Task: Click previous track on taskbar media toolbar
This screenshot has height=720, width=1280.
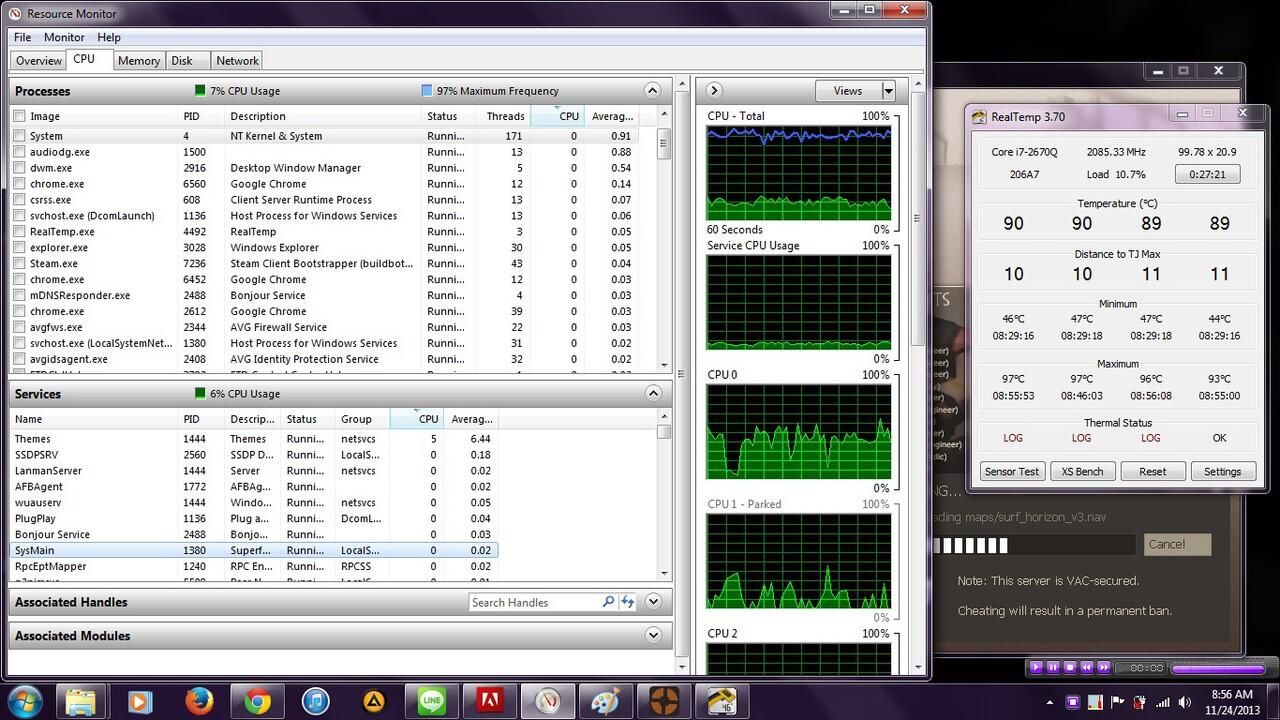Action: [1087, 667]
